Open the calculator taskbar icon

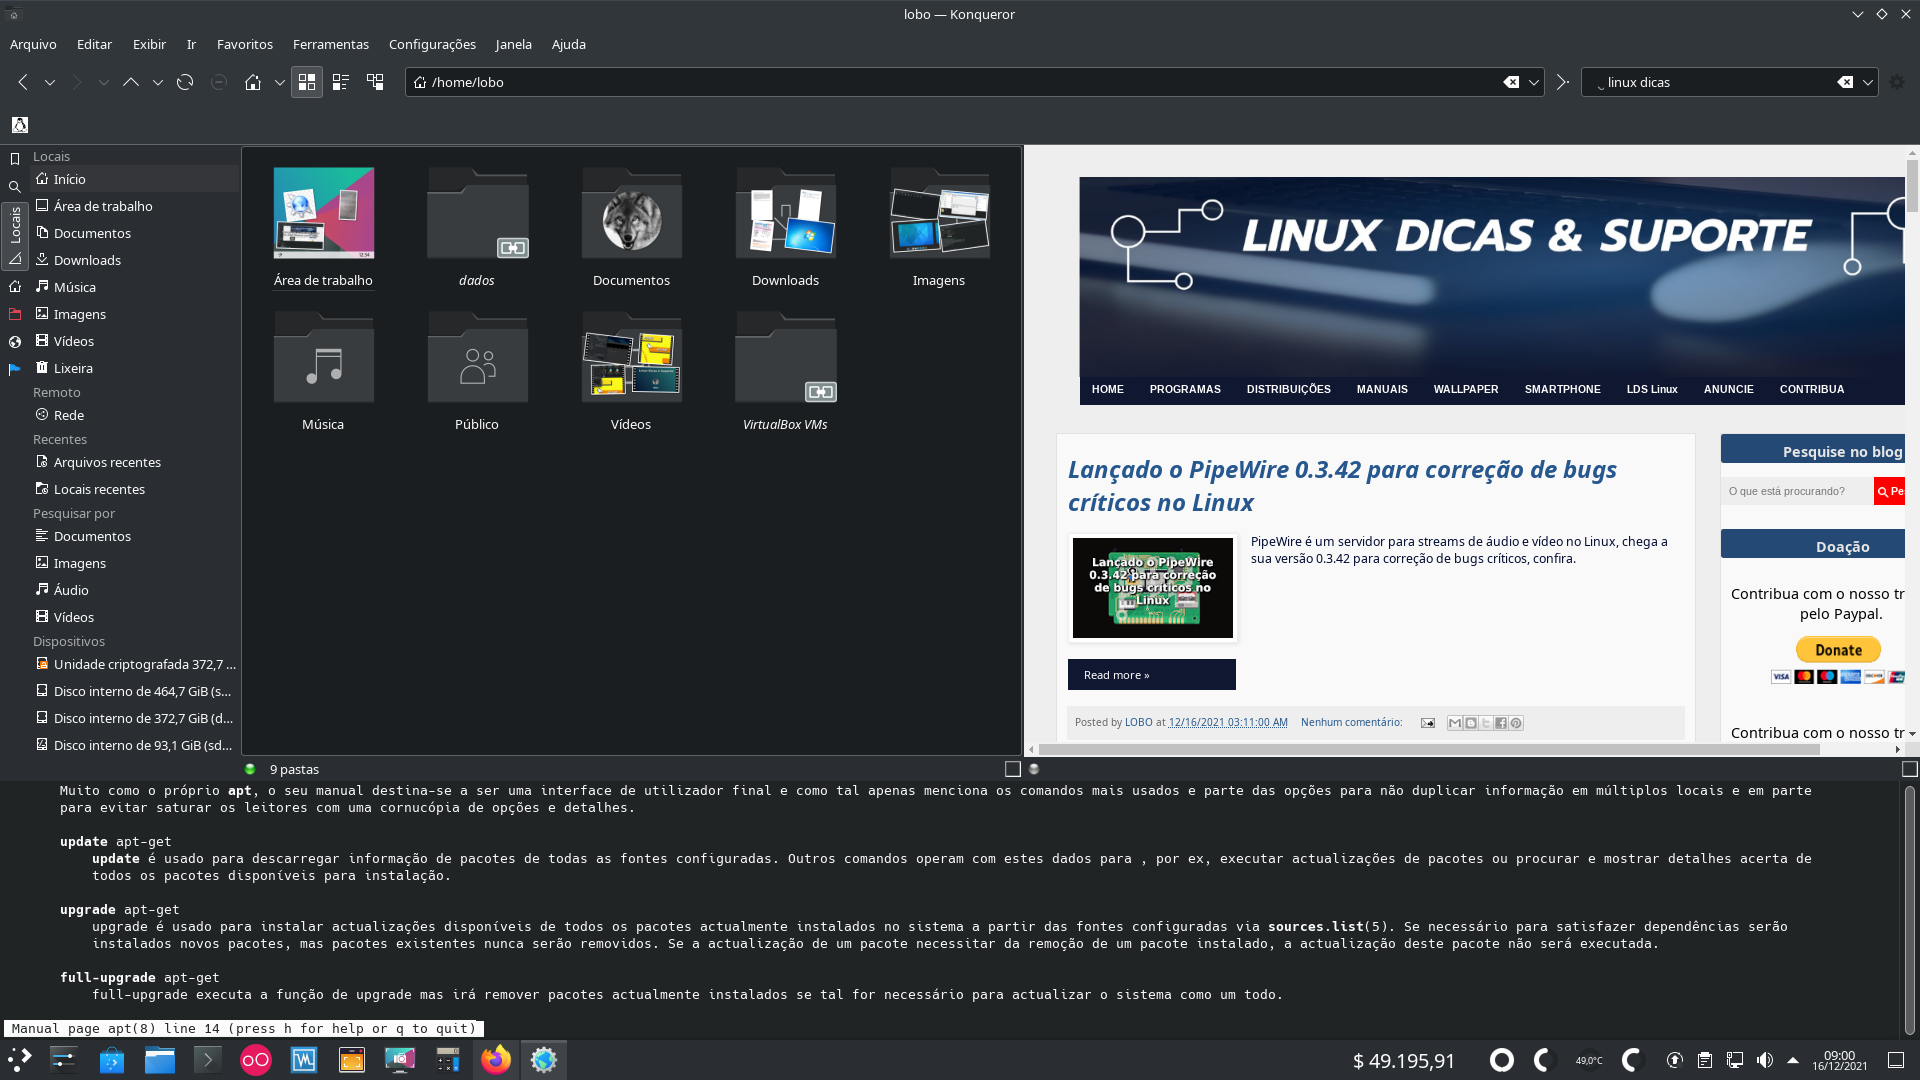click(447, 1060)
